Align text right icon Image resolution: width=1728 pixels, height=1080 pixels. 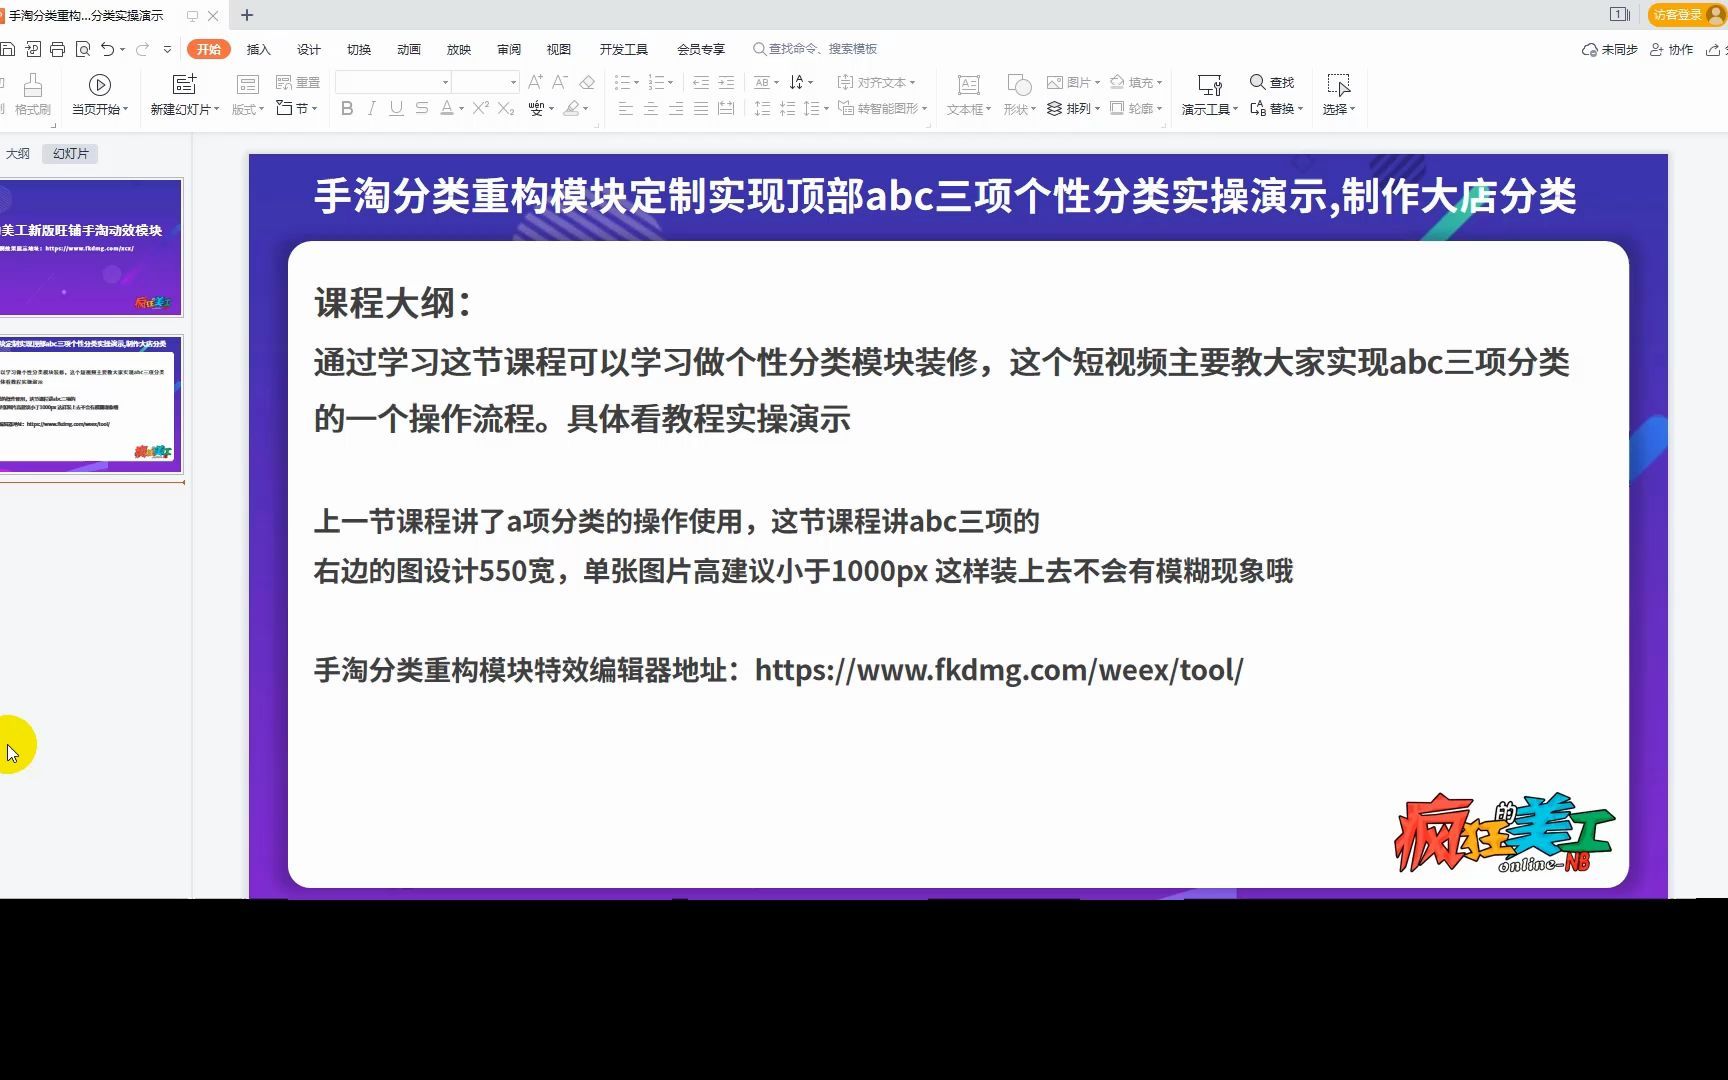[x=676, y=108]
